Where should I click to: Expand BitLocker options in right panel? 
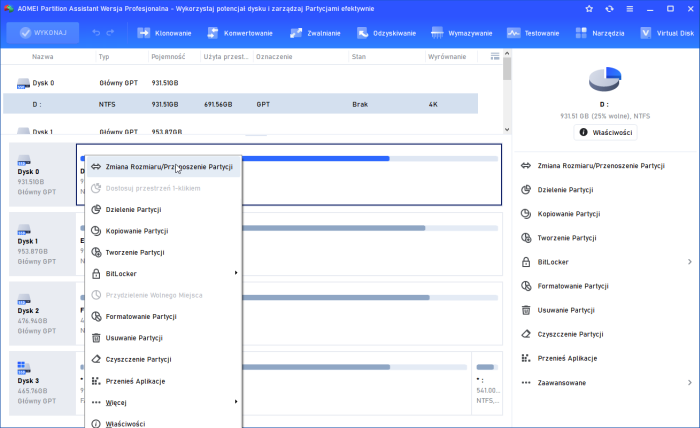pyautogui.click(x=689, y=262)
